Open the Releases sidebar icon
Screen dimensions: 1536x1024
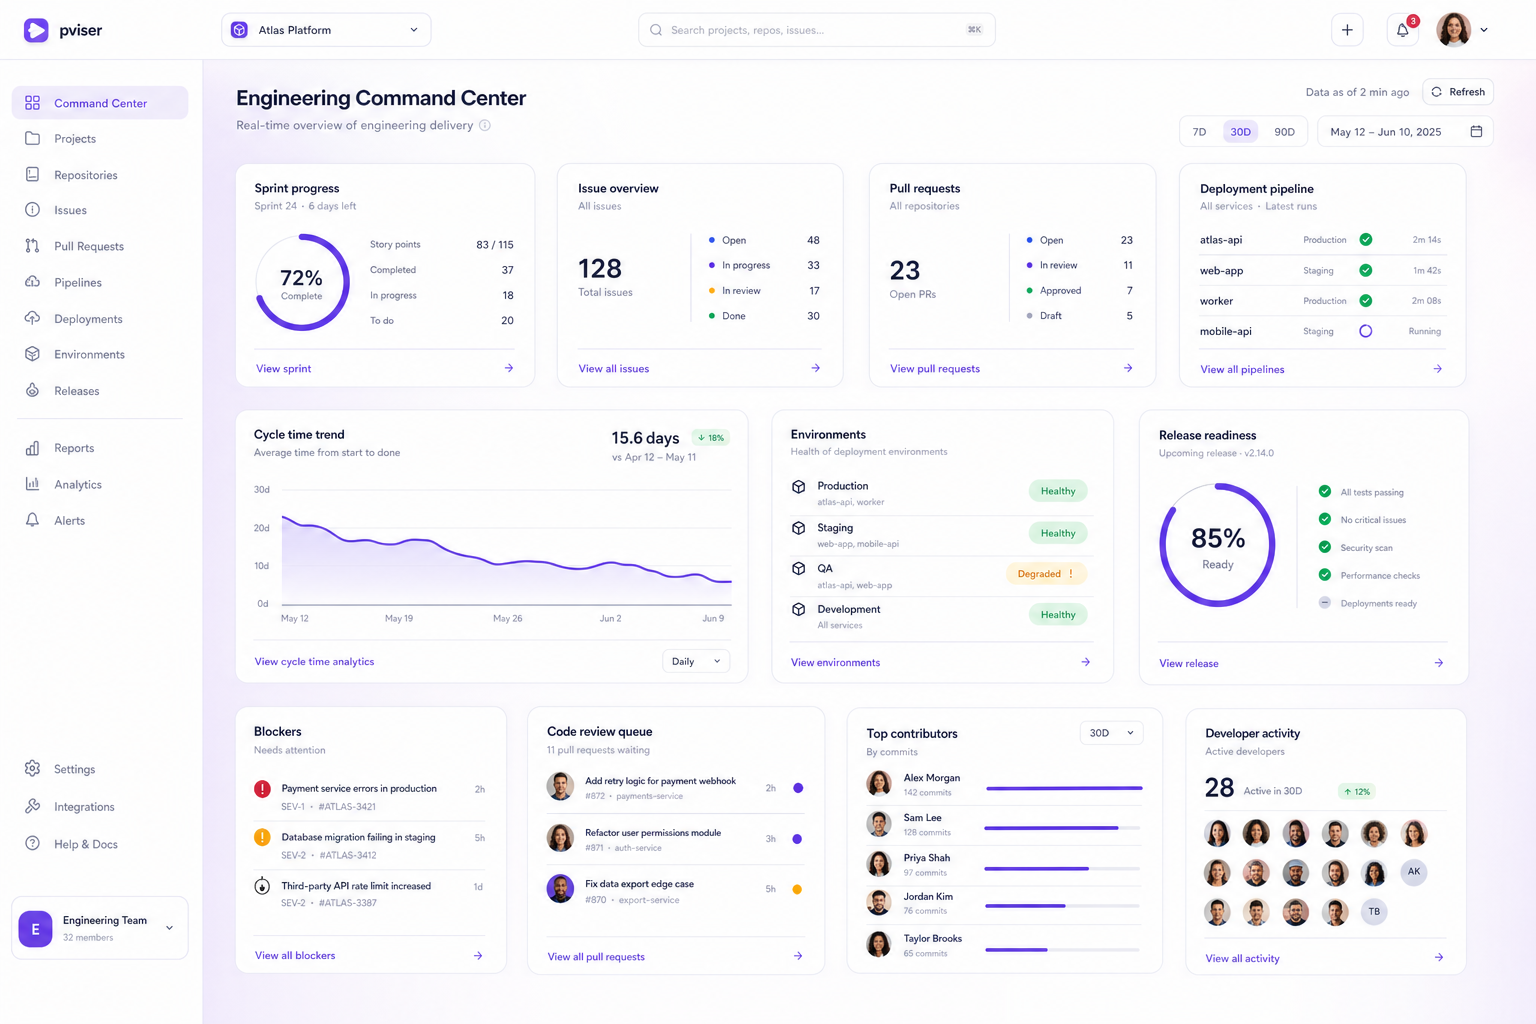[x=32, y=391]
